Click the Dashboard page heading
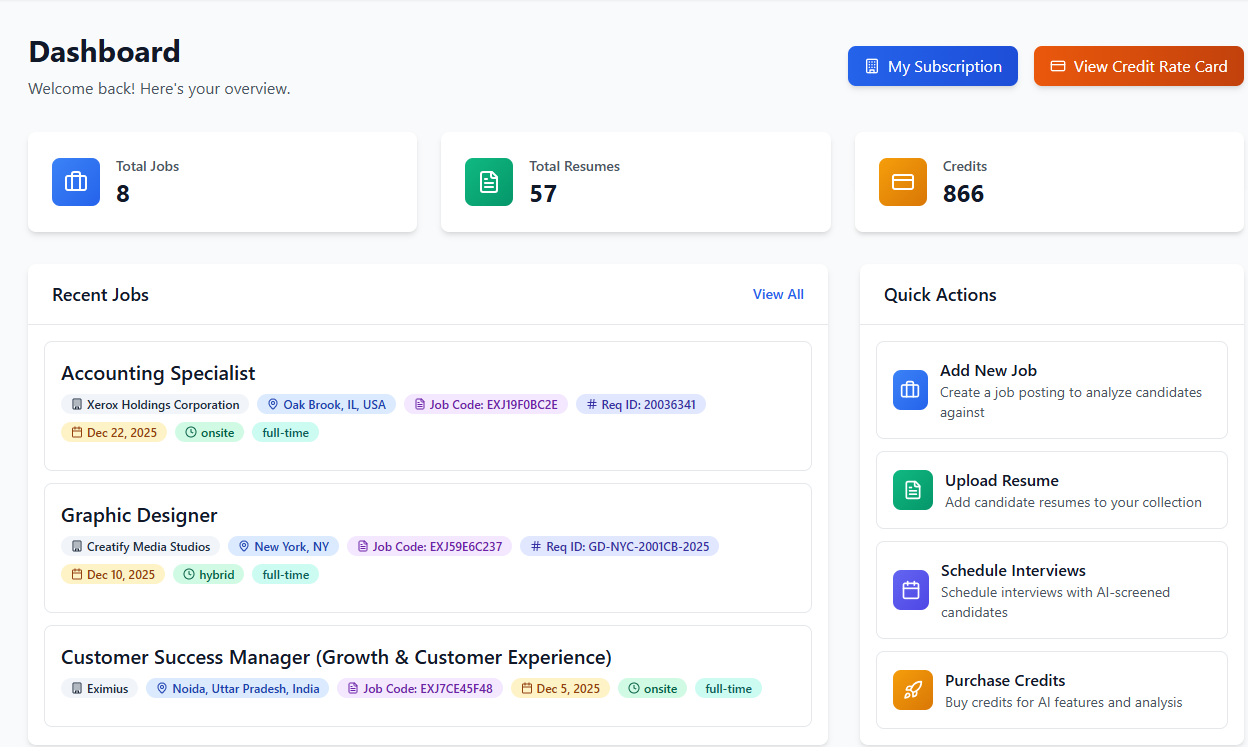 click(x=104, y=51)
